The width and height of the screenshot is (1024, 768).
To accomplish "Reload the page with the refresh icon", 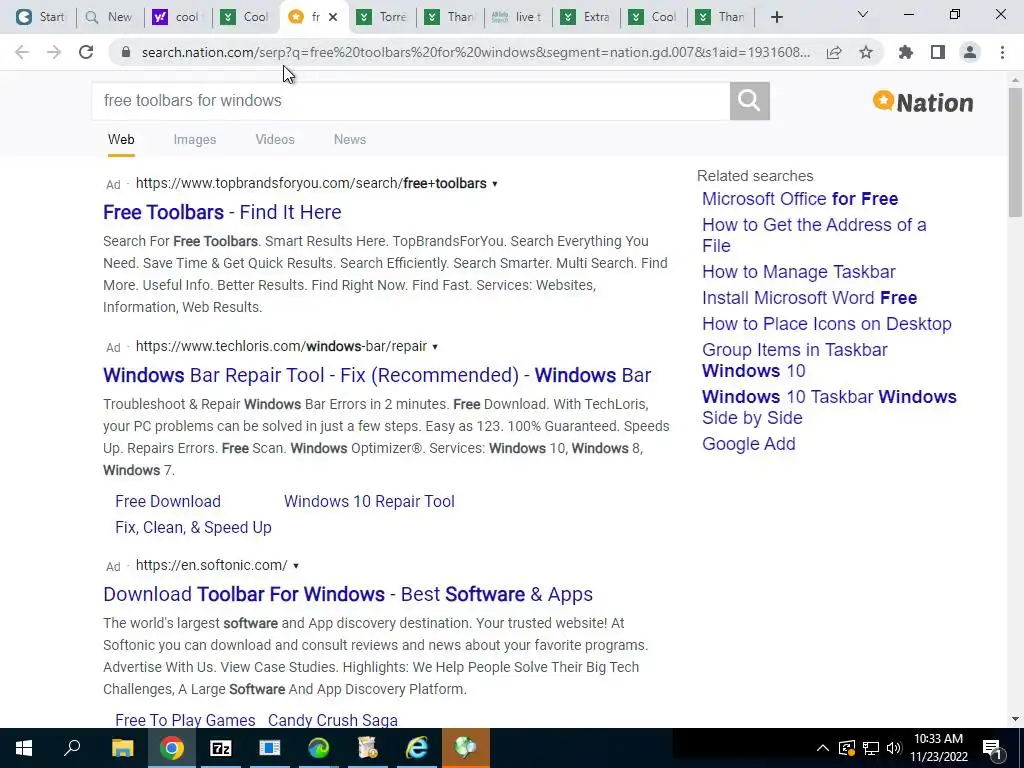I will pyautogui.click(x=86, y=52).
